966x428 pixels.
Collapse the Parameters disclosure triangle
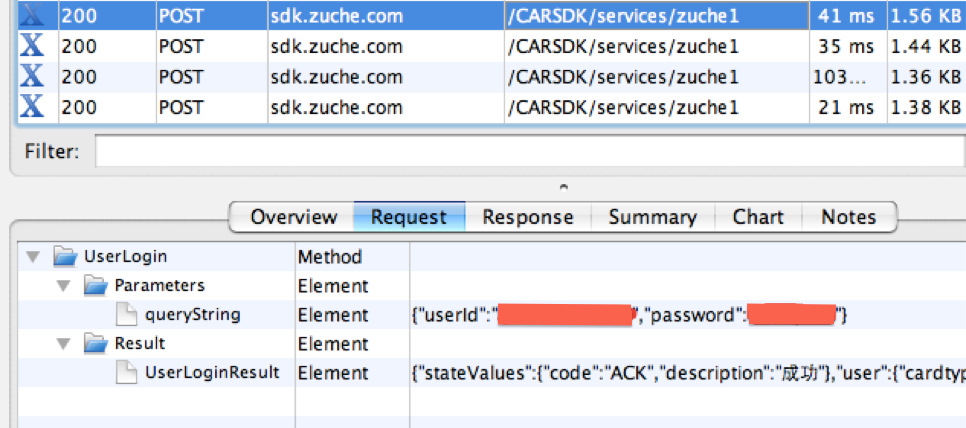(65, 287)
